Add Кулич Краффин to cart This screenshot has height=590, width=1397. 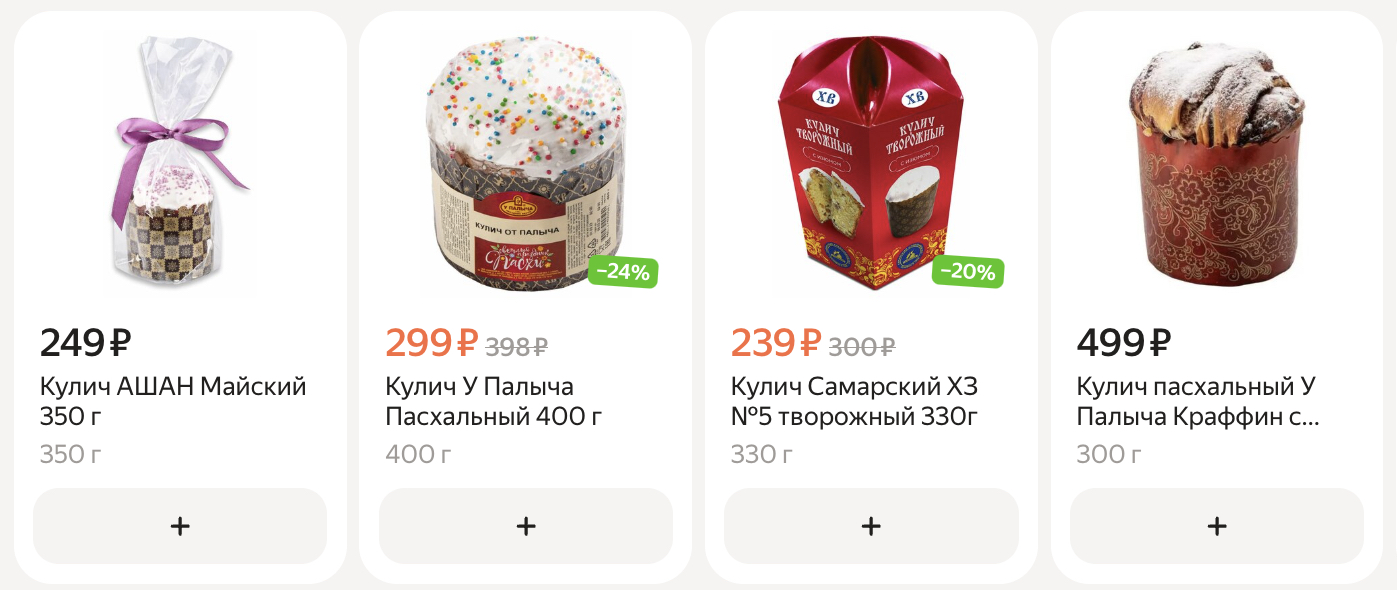click(x=1217, y=526)
